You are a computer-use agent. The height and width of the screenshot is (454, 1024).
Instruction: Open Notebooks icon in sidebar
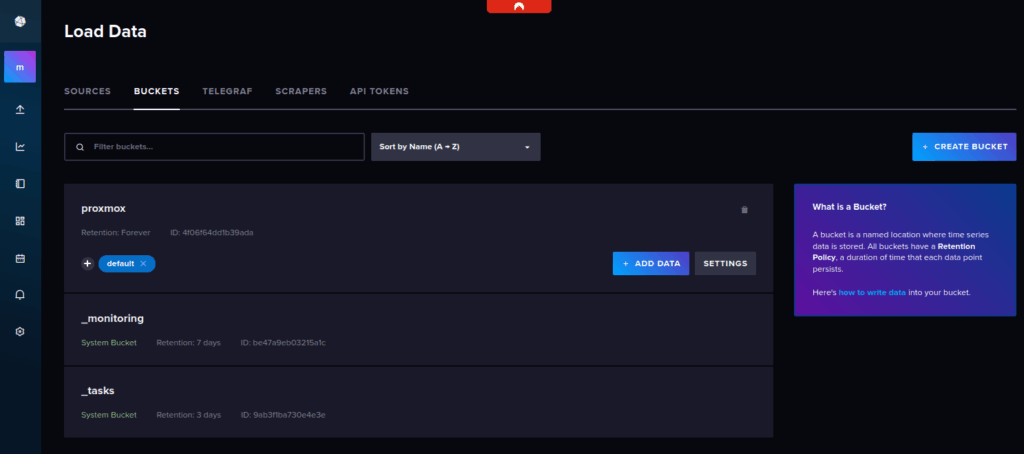tap(20, 184)
